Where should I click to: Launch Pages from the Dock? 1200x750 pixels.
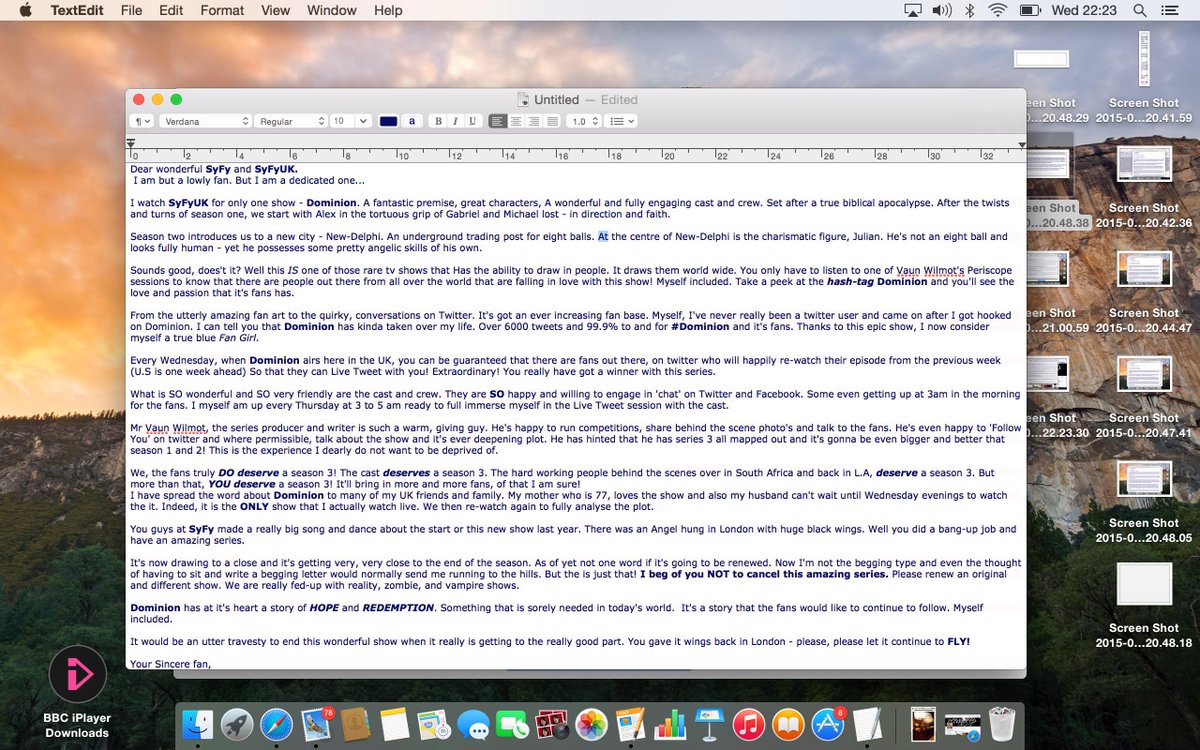[x=631, y=726]
